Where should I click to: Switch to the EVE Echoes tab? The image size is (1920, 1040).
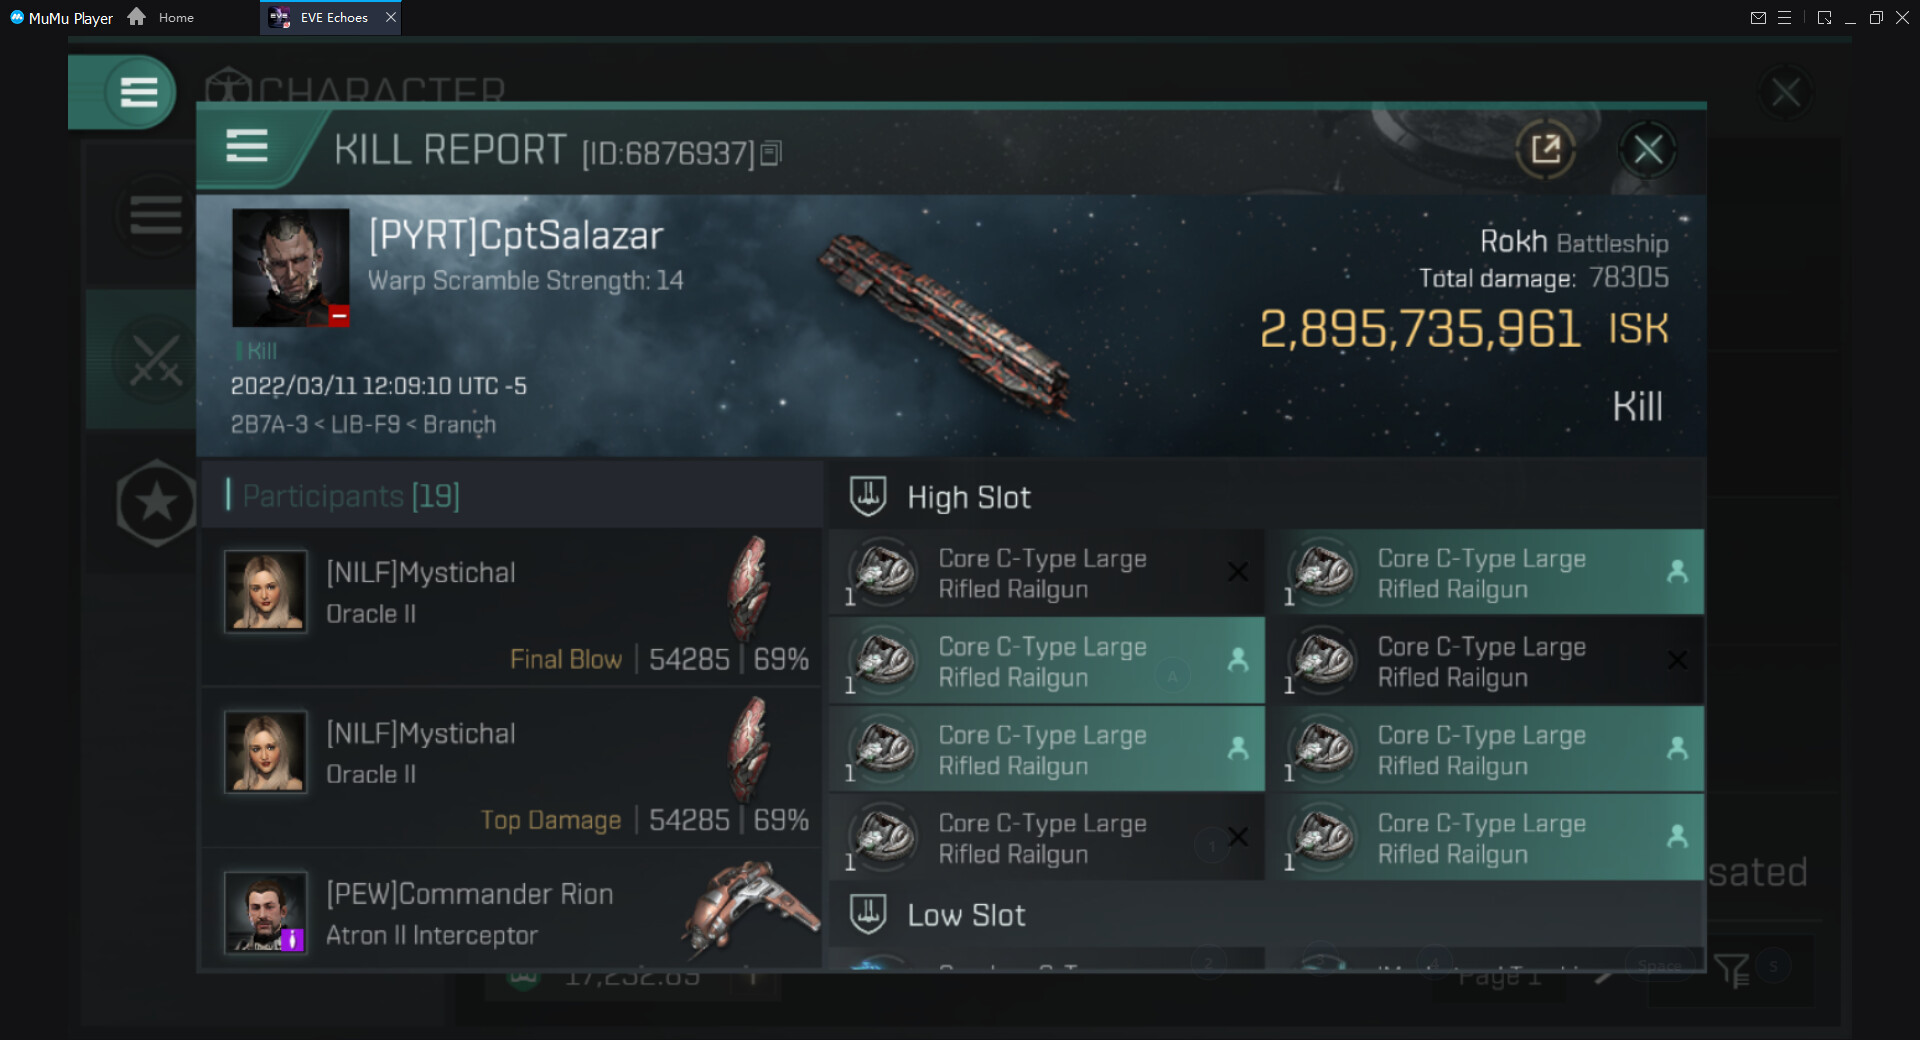(x=331, y=17)
